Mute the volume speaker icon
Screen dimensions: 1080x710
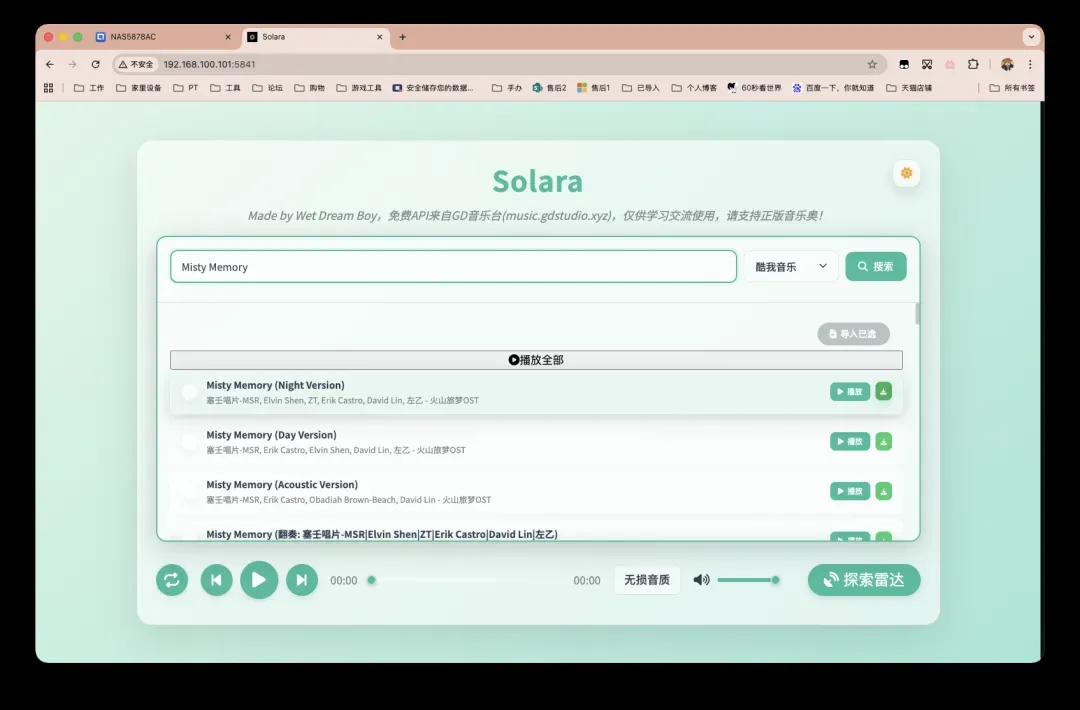click(701, 580)
